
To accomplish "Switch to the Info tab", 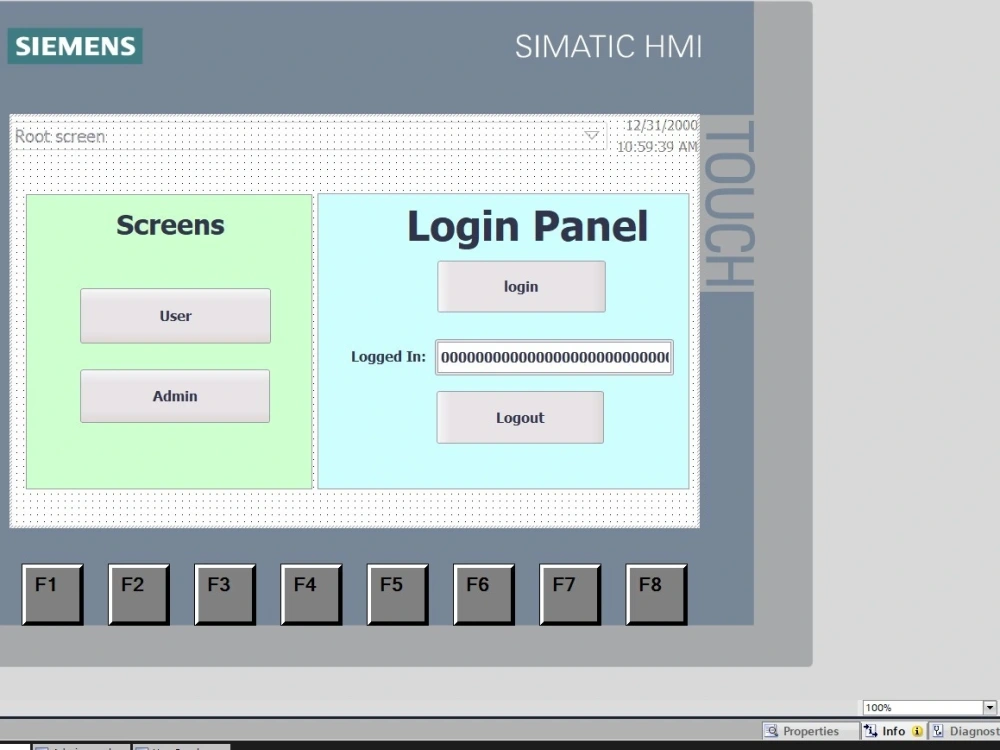I will pyautogui.click(x=889, y=731).
